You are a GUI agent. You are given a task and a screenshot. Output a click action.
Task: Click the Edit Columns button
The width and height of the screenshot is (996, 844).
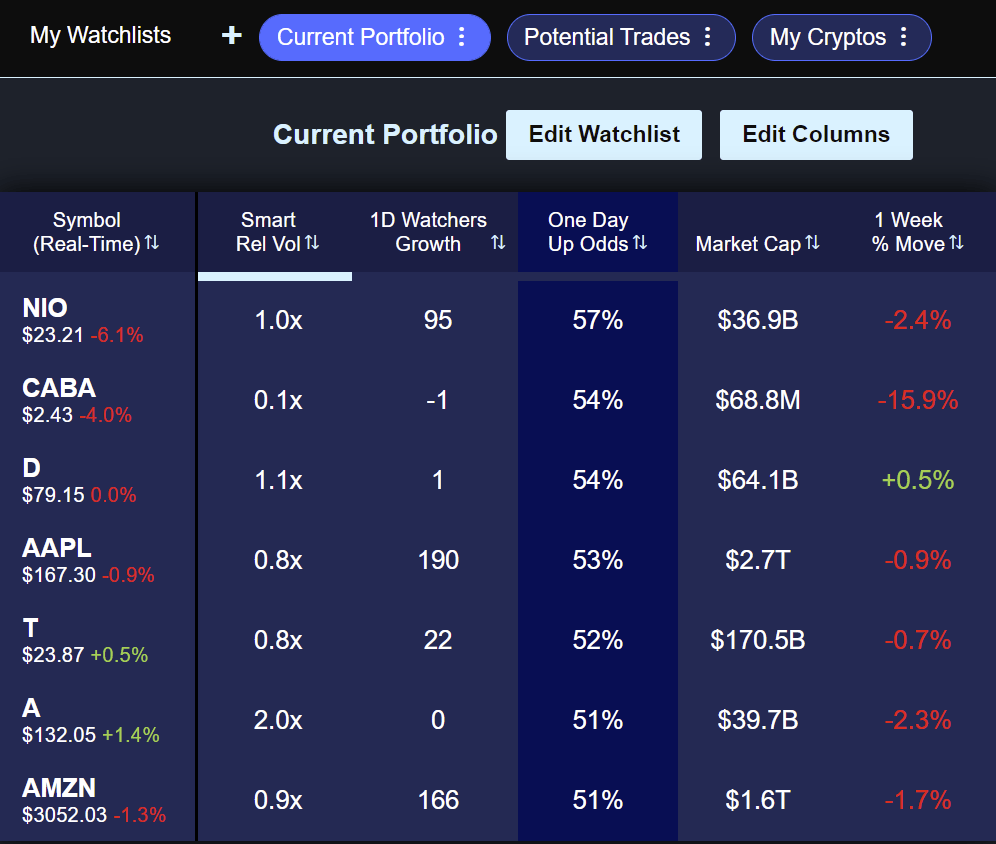pyautogui.click(x=816, y=135)
